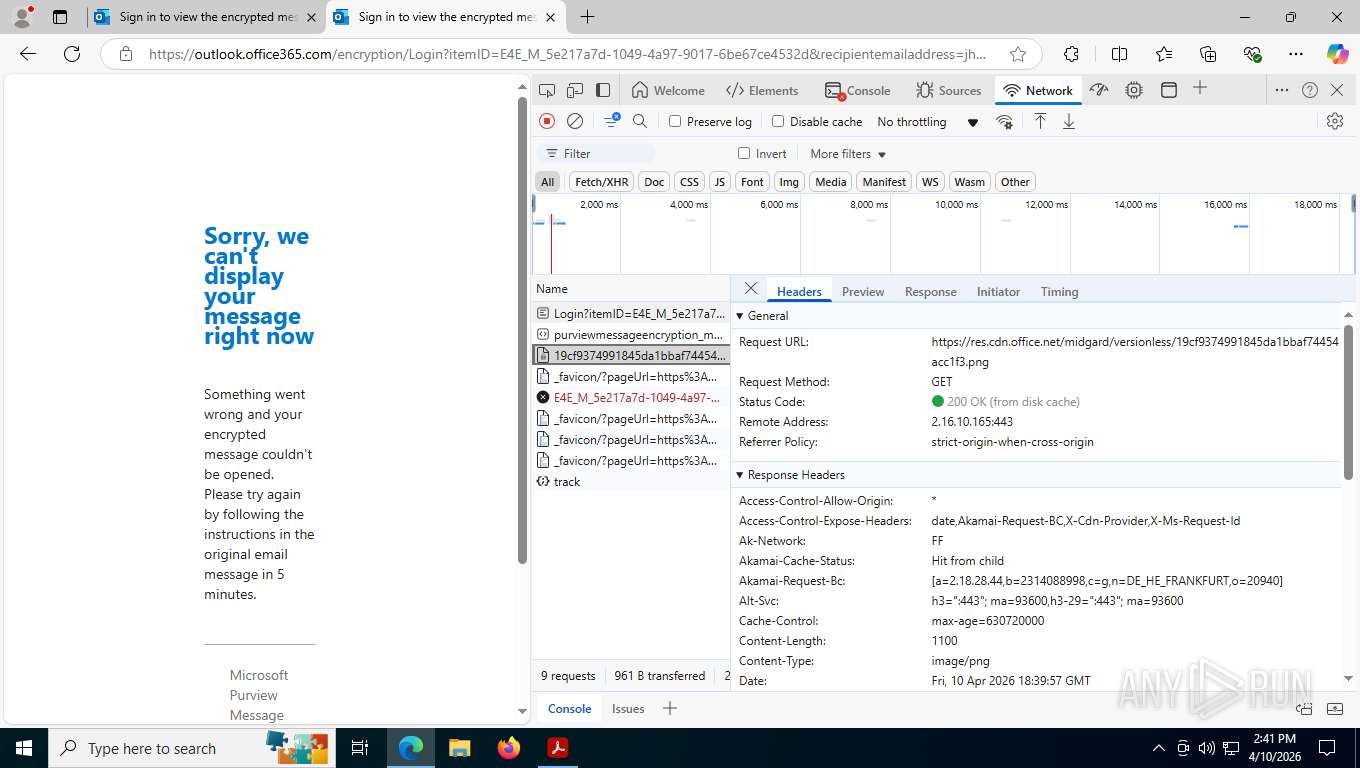Select failed E4E_M_5e217a7d request row

point(631,397)
